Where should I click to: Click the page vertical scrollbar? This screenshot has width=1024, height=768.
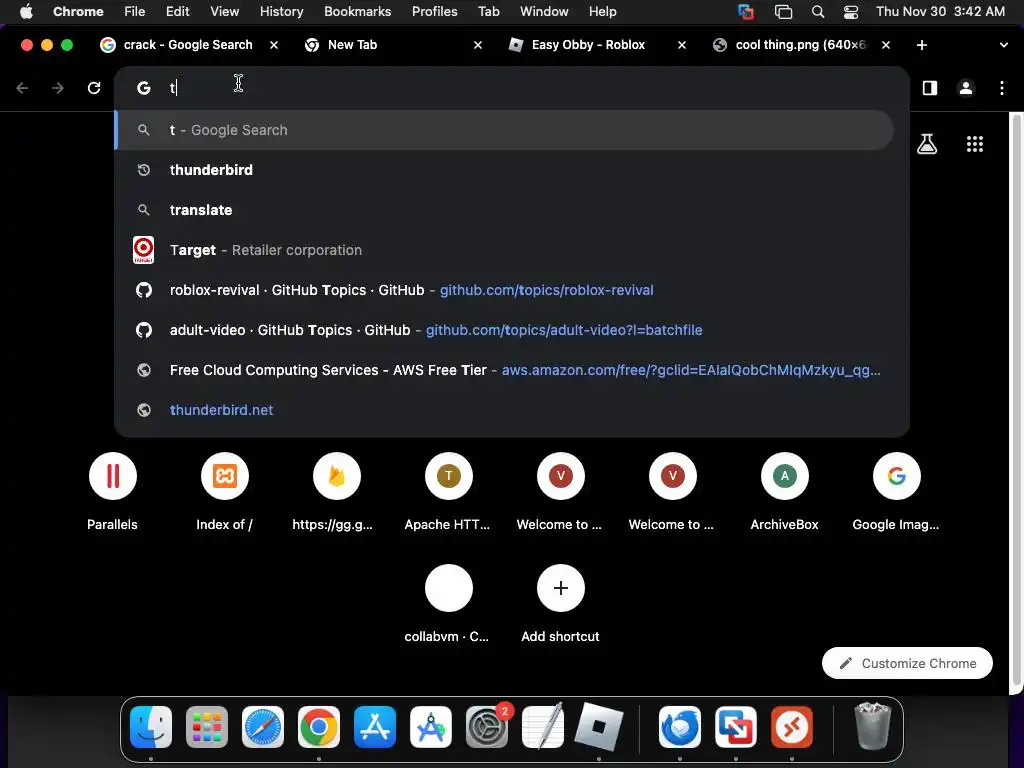tap(1016, 401)
